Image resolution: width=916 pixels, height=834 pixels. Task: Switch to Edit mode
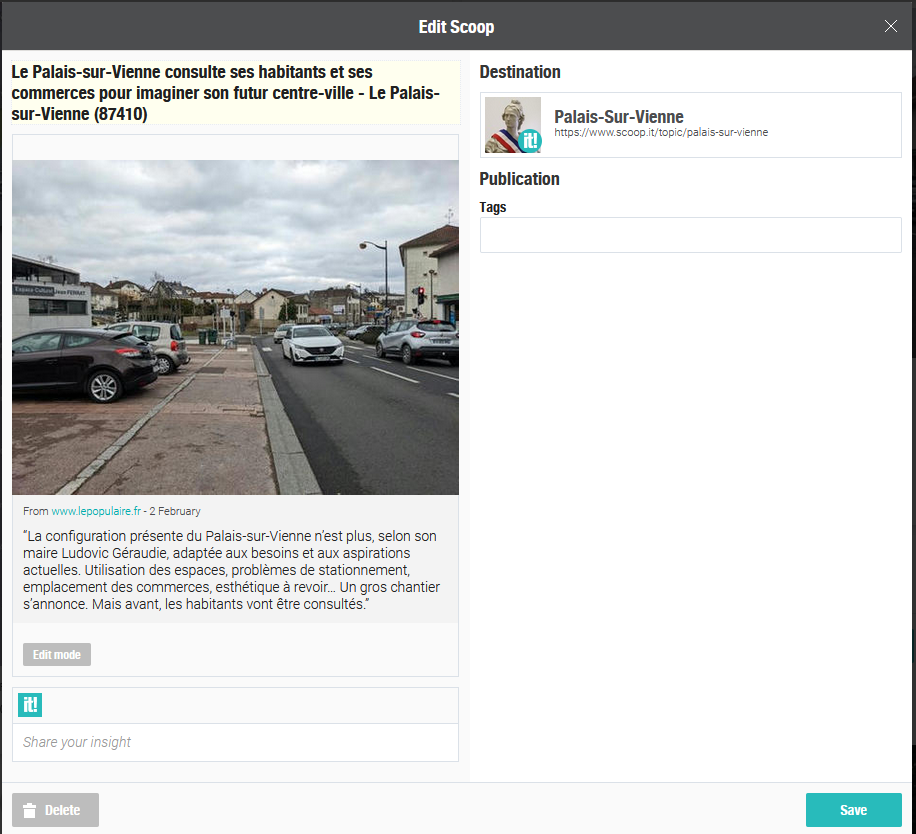pyautogui.click(x=57, y=655)
